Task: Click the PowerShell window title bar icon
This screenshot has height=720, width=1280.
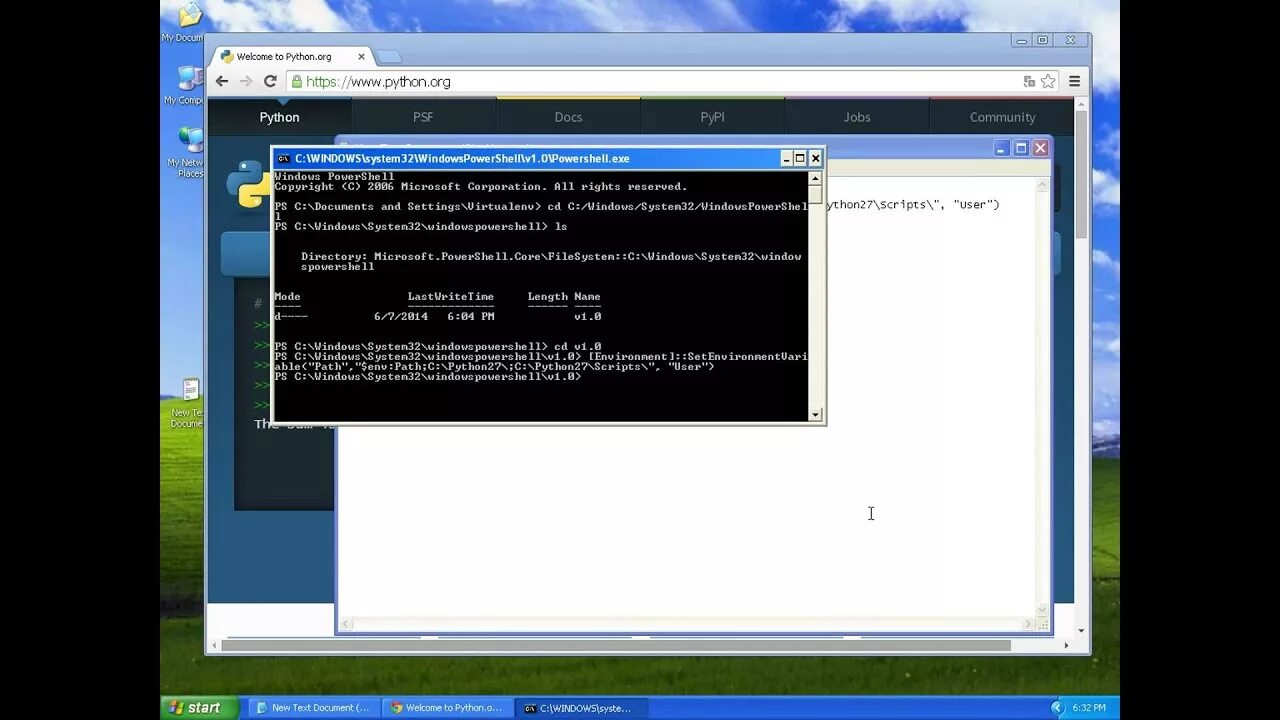Action: (x=284, y=158)
